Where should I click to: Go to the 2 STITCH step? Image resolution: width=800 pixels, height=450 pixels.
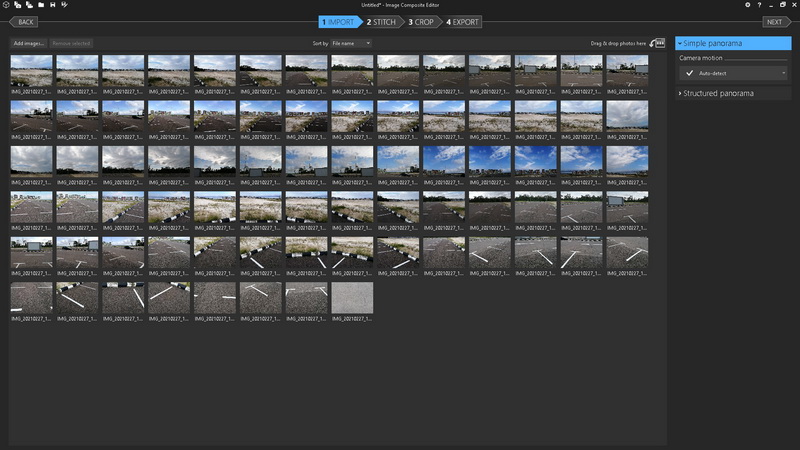381,21
